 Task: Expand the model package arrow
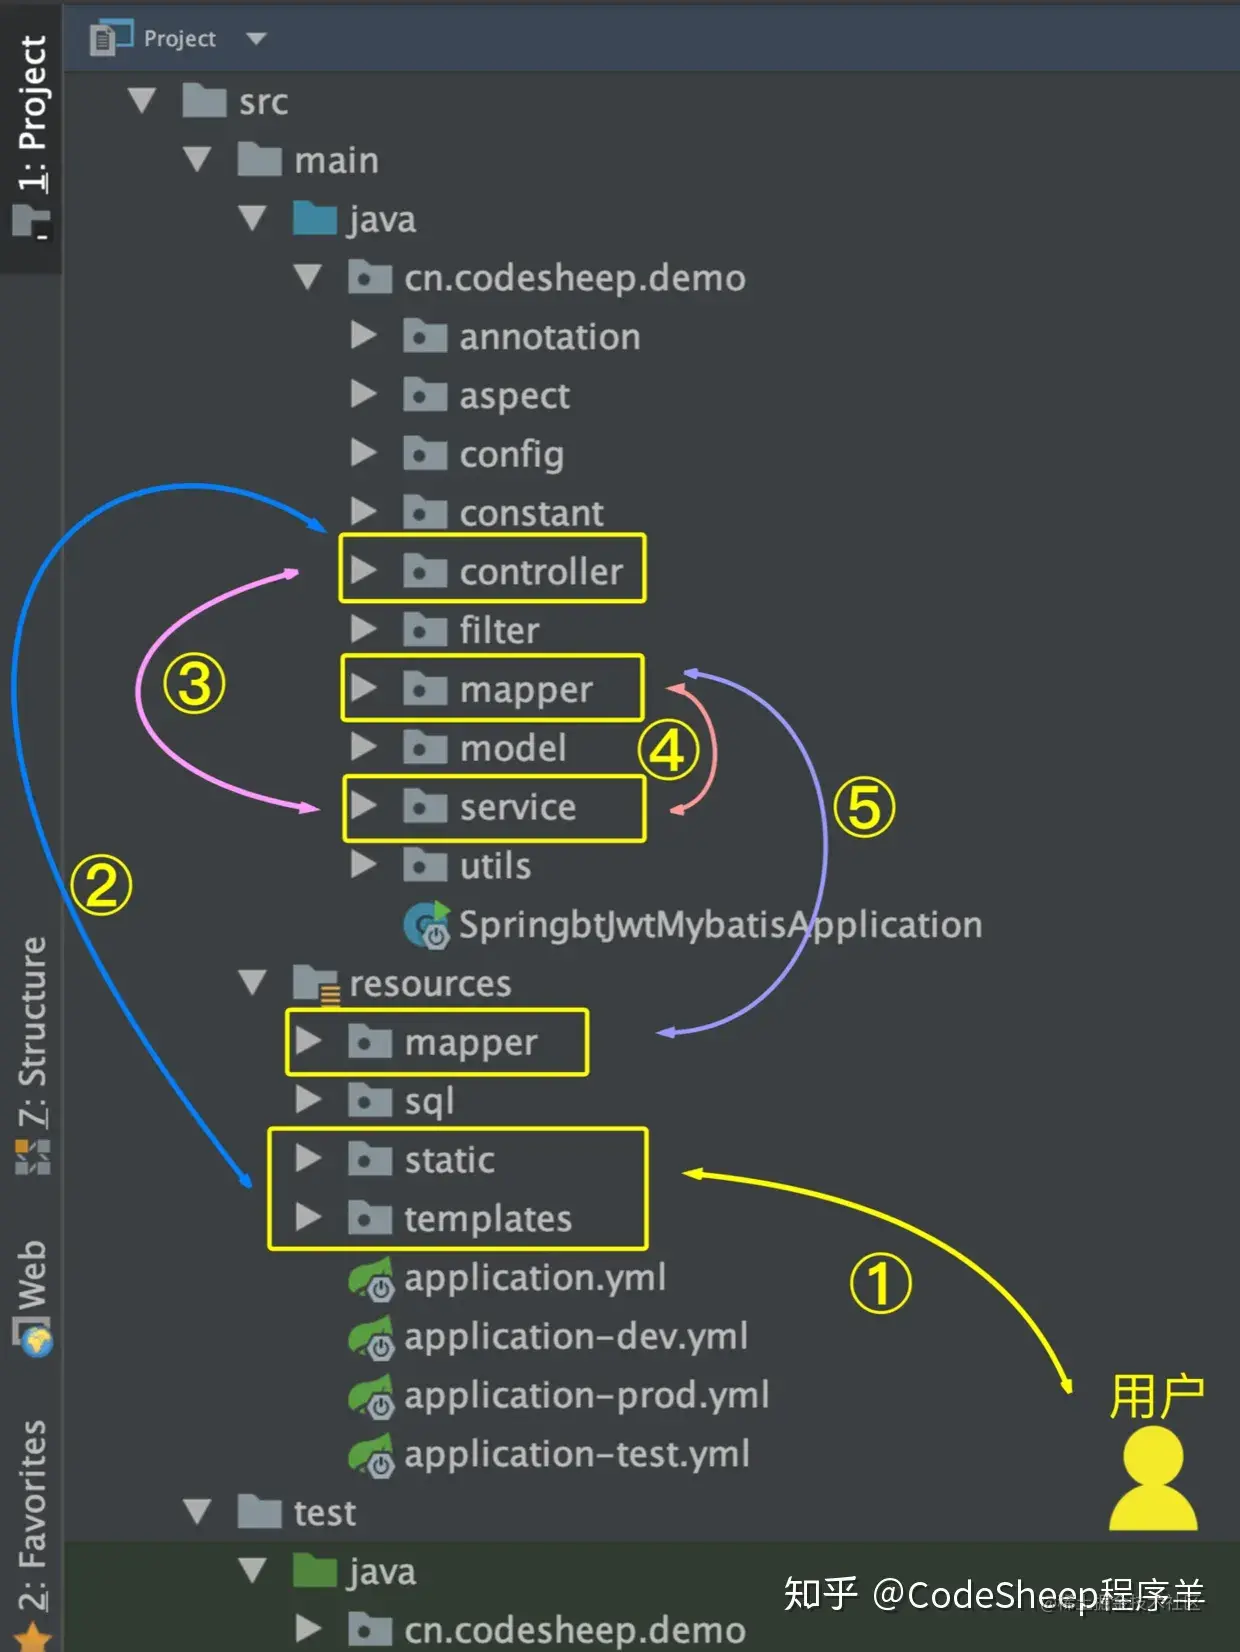point(364,748)
